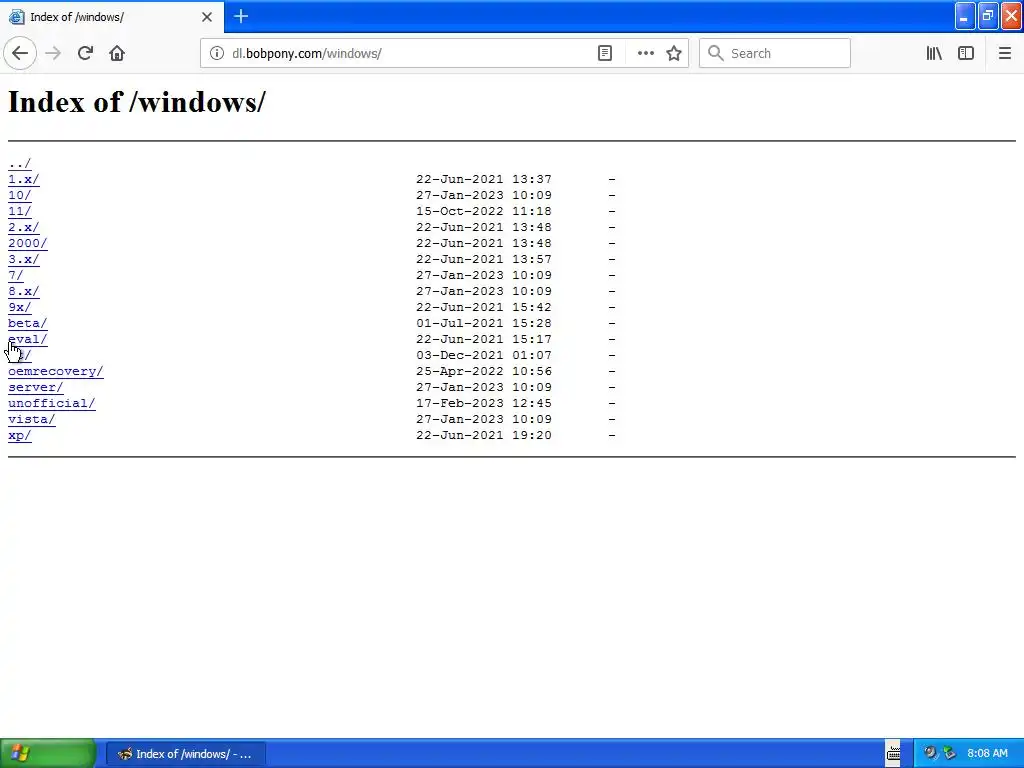The image size is (1024, 768).
Task: Show site information icon in address bar
Action: [216, 53]
